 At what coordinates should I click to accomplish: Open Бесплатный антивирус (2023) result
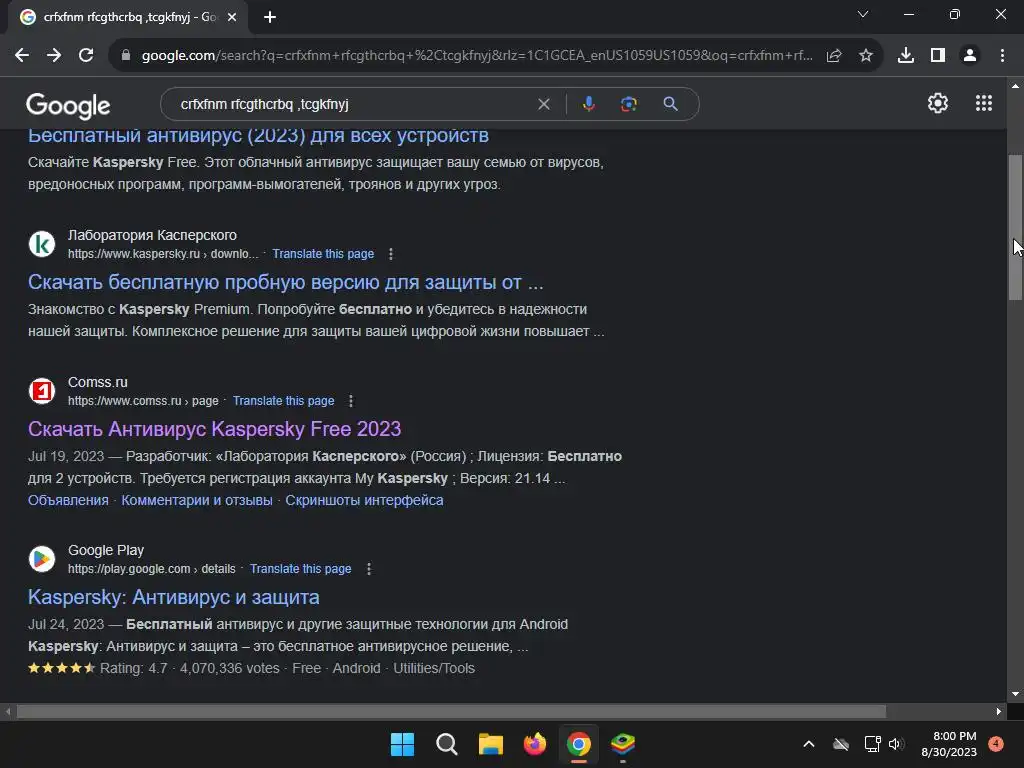(258, 135)
